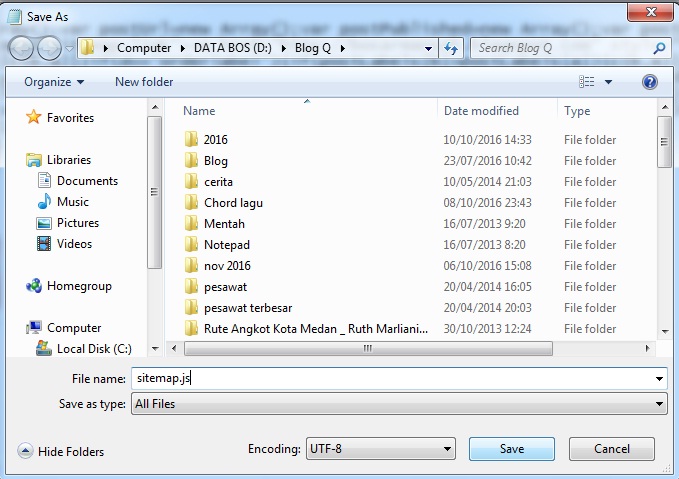This screenshot has height=479, width=679.
Task: Select the 2016 folder
Action: (215, 139)
